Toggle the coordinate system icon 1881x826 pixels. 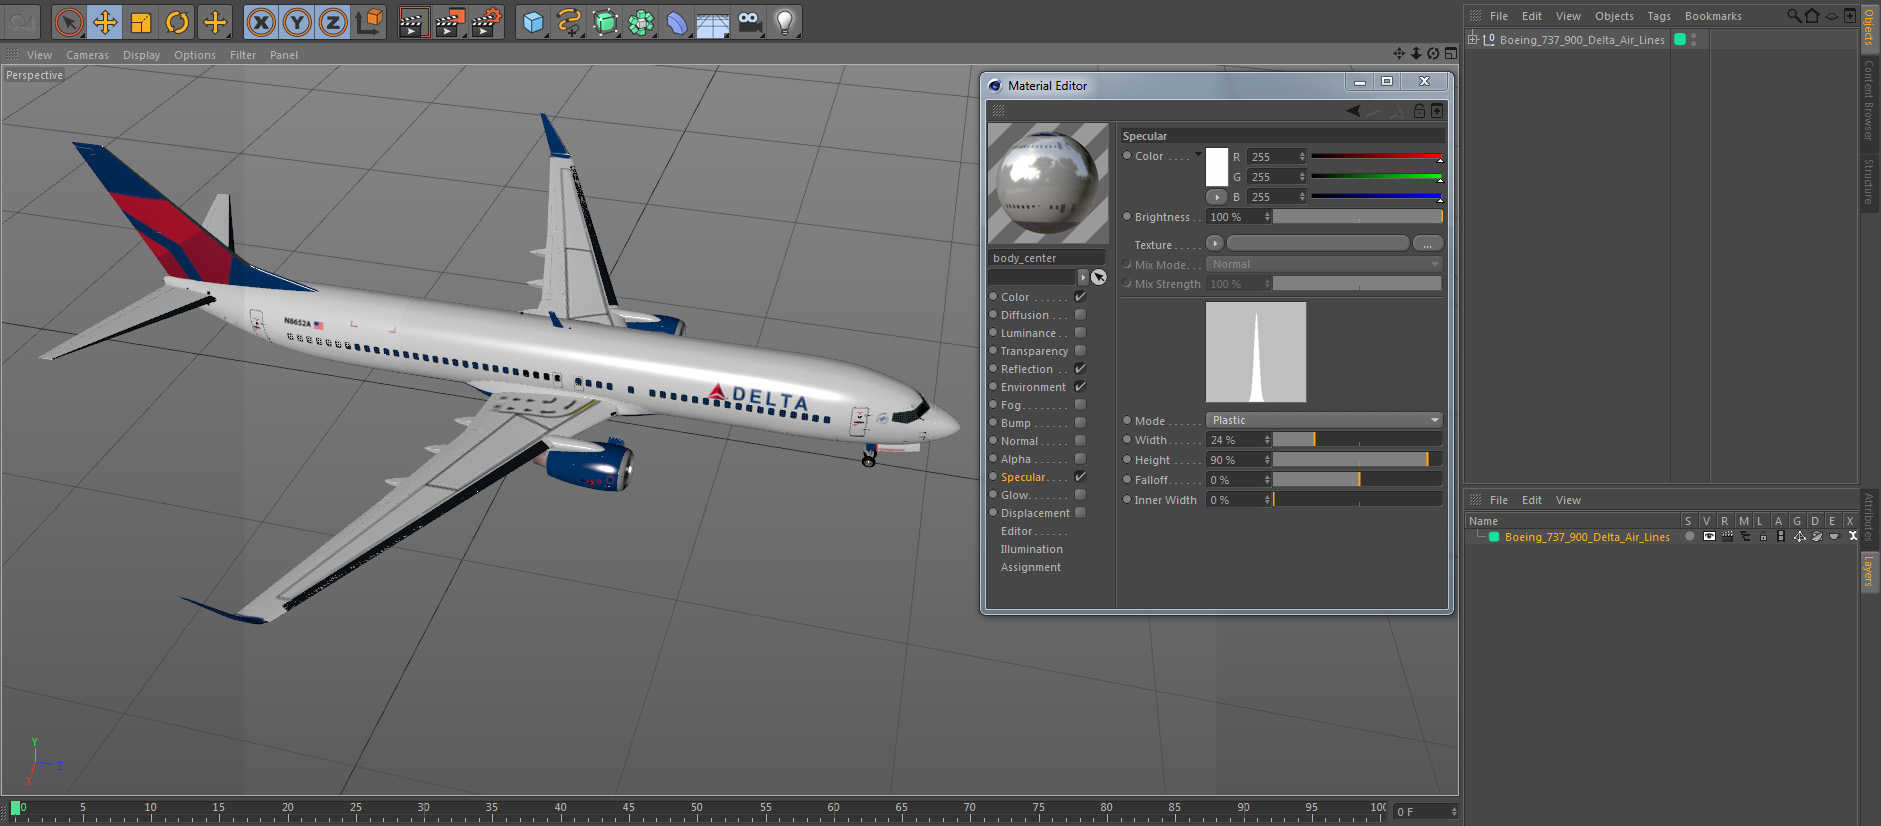coord(369,22)
